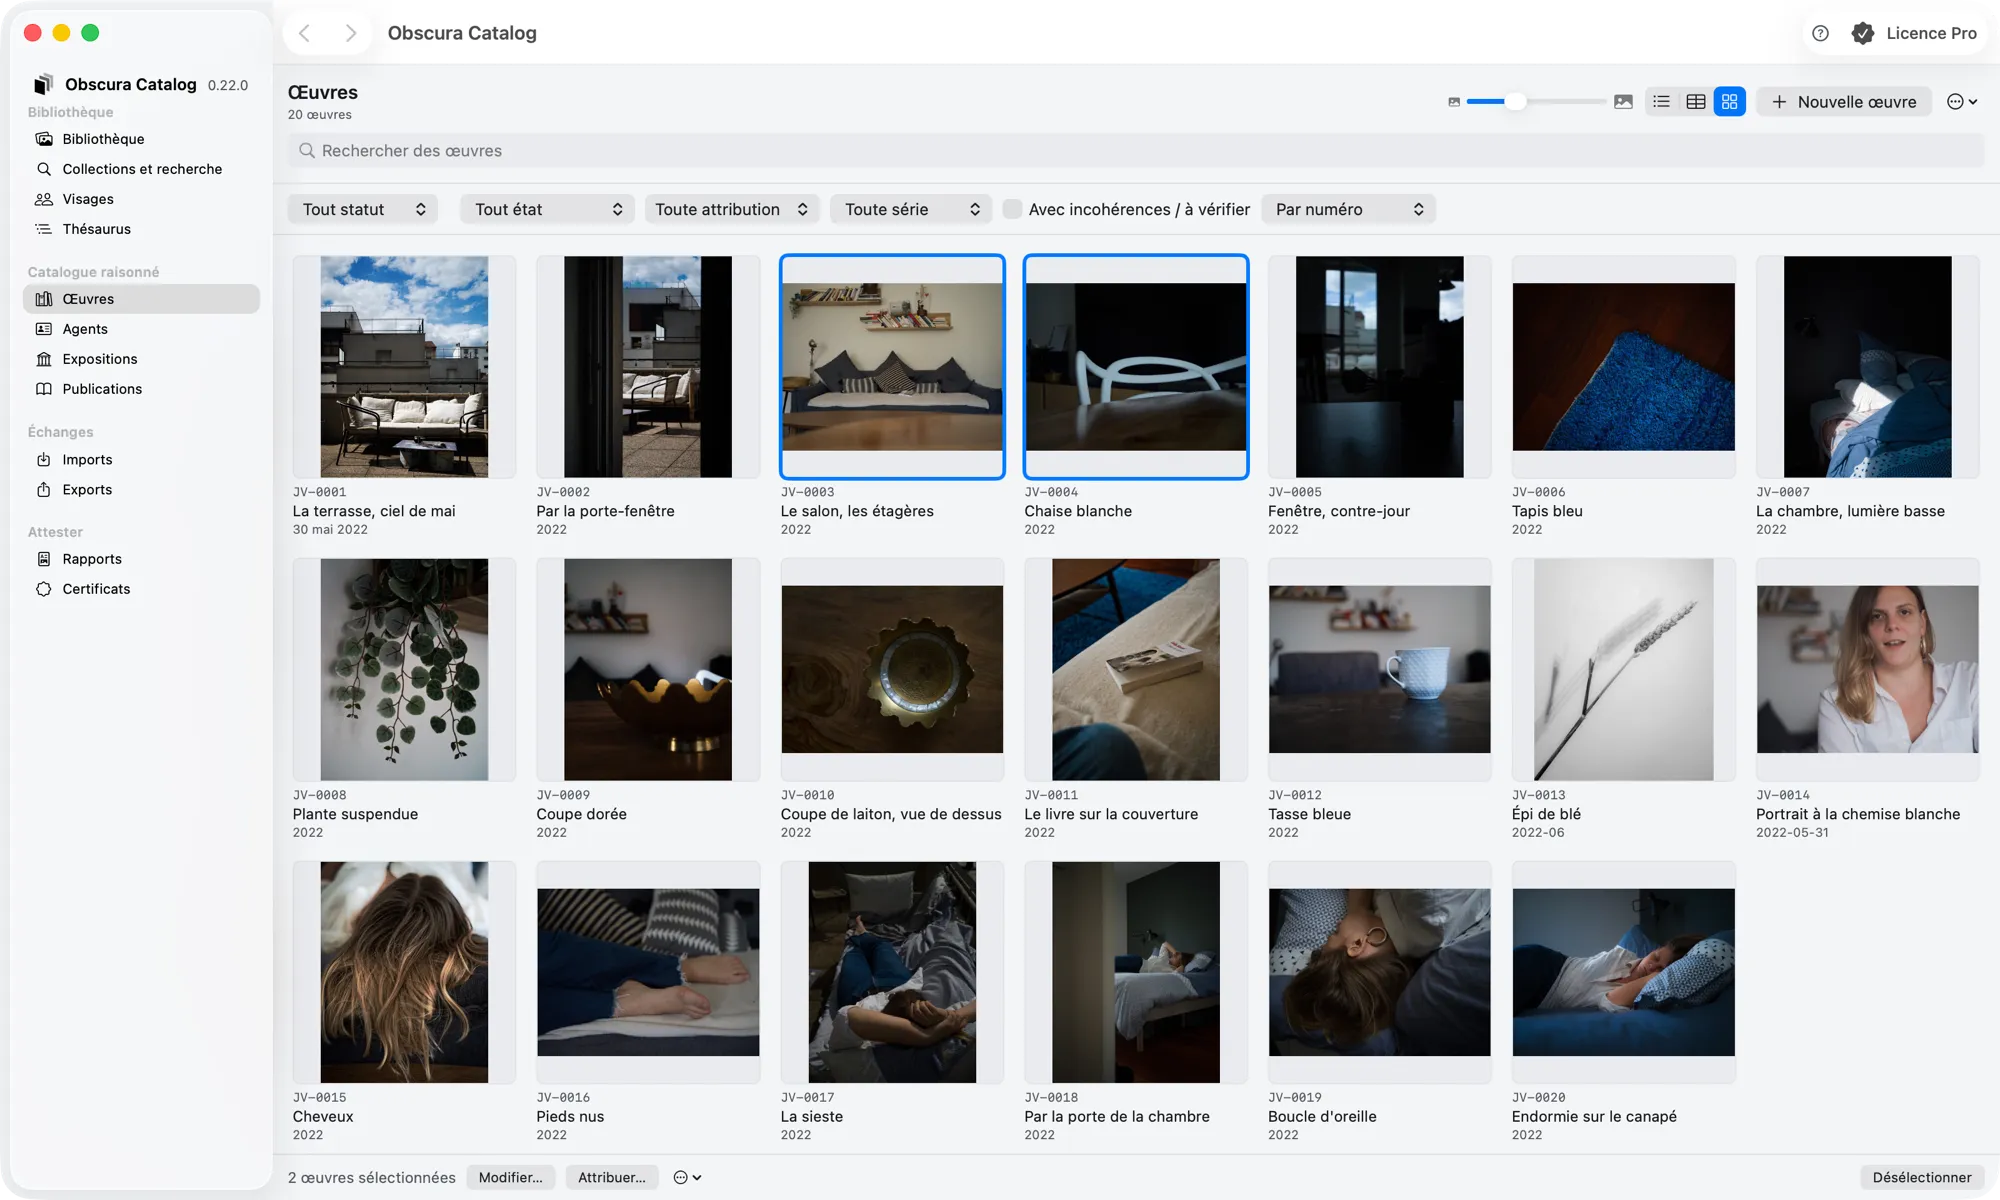This screenshot has width=2000, height=1200.
Task: Click the Rechercher des œuvres search field
Action: 1136,151
